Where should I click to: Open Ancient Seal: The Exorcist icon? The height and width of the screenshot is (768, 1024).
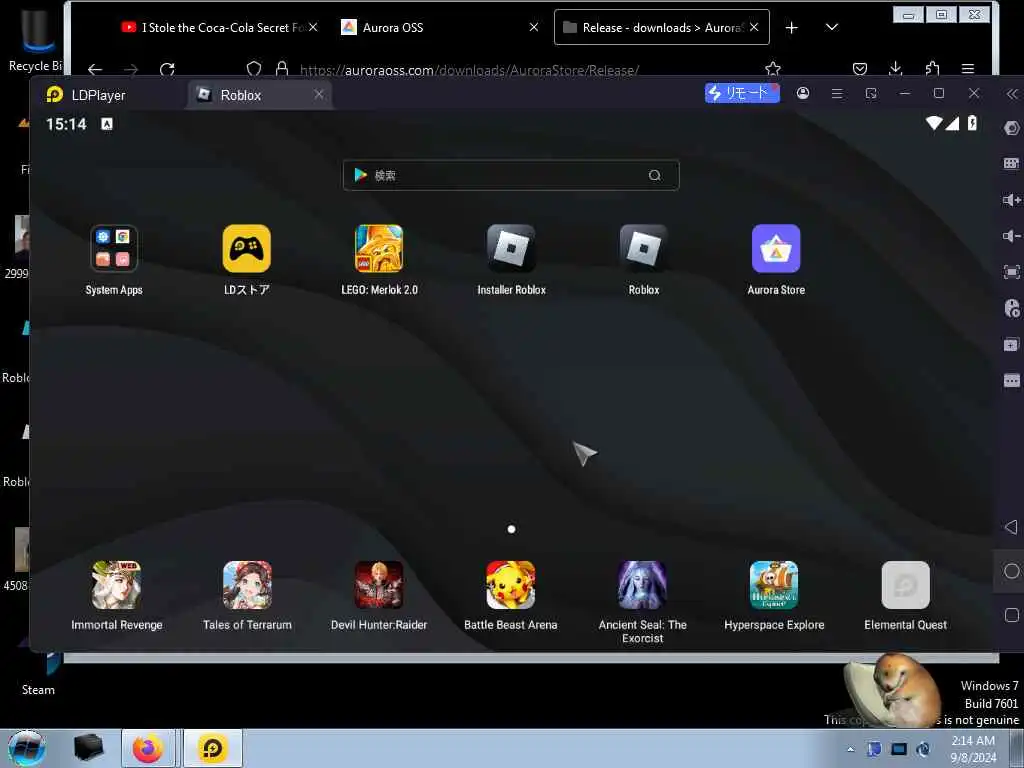(643, 585)
